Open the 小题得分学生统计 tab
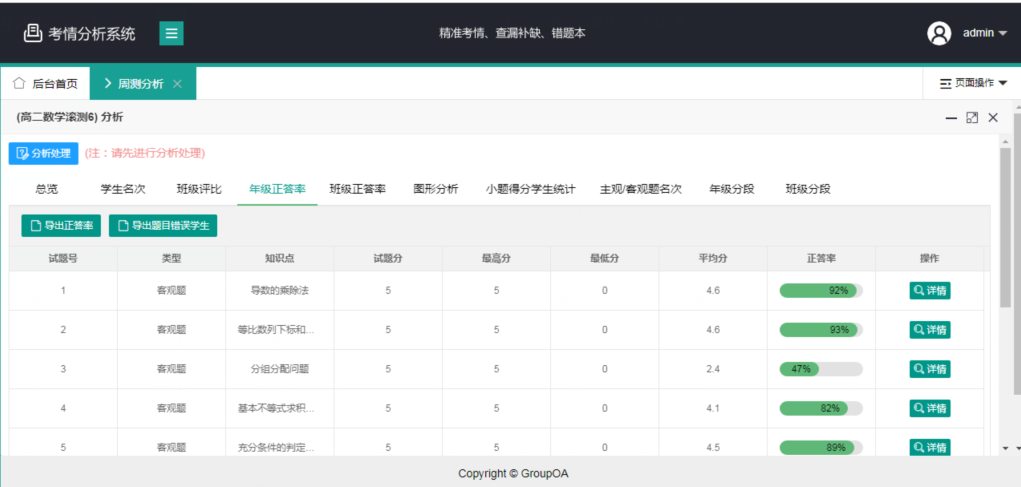This screenshot has width=1021, height=487. 530,189
